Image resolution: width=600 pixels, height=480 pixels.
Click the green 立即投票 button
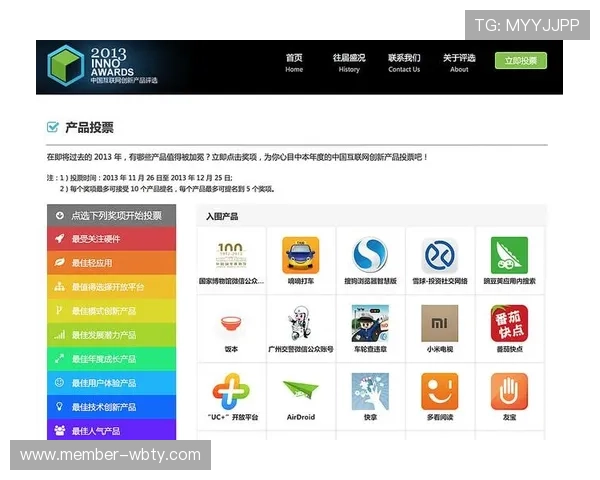click(x=521, y=60)
